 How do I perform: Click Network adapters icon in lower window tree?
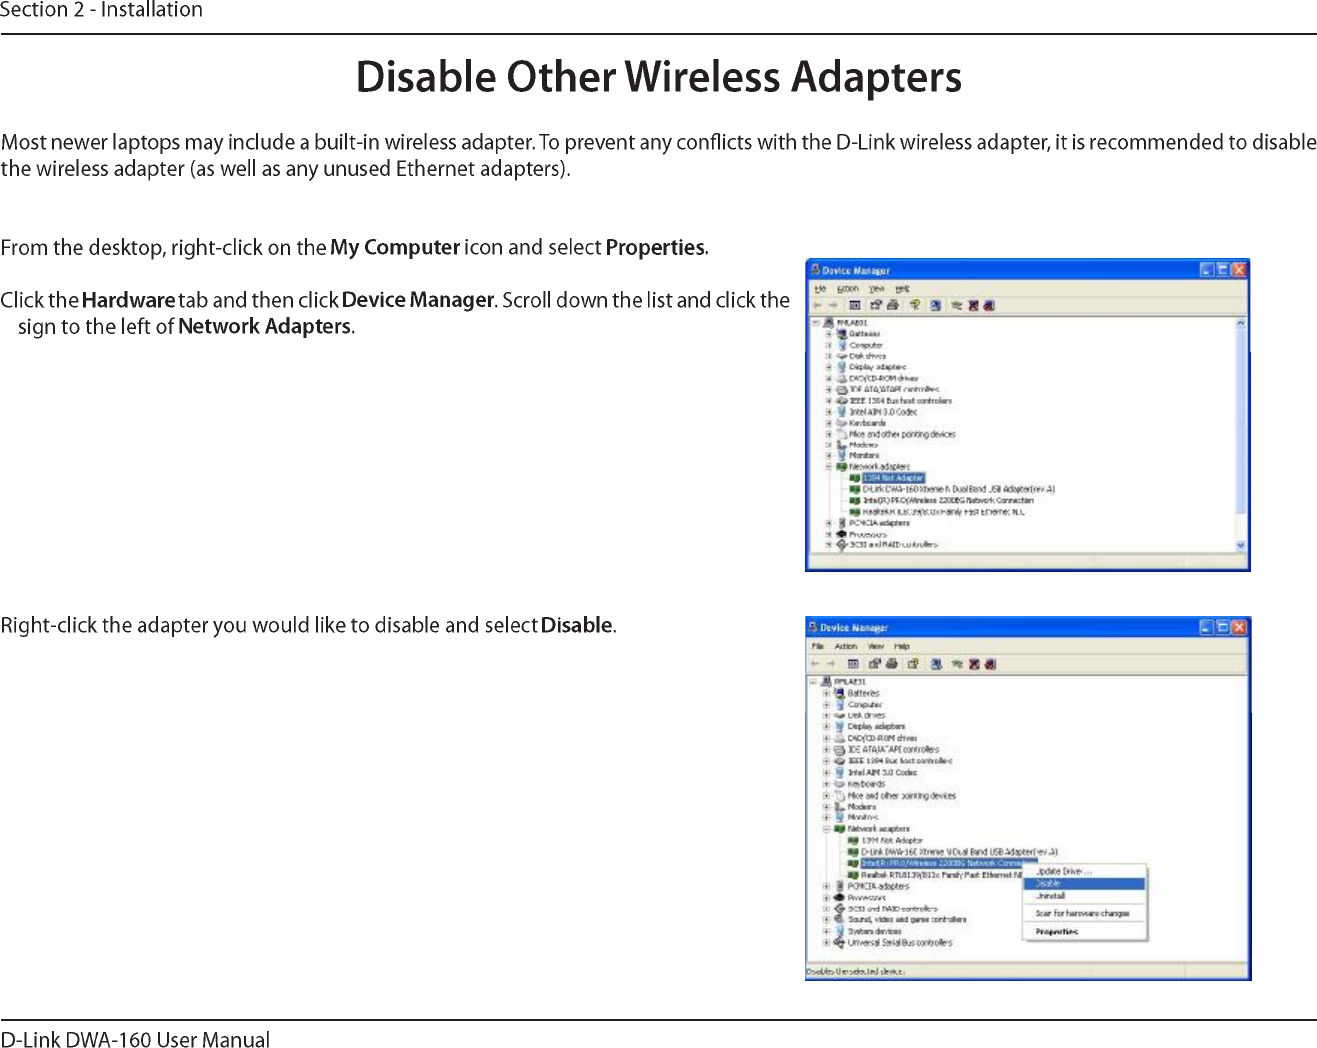coord(840,829)
